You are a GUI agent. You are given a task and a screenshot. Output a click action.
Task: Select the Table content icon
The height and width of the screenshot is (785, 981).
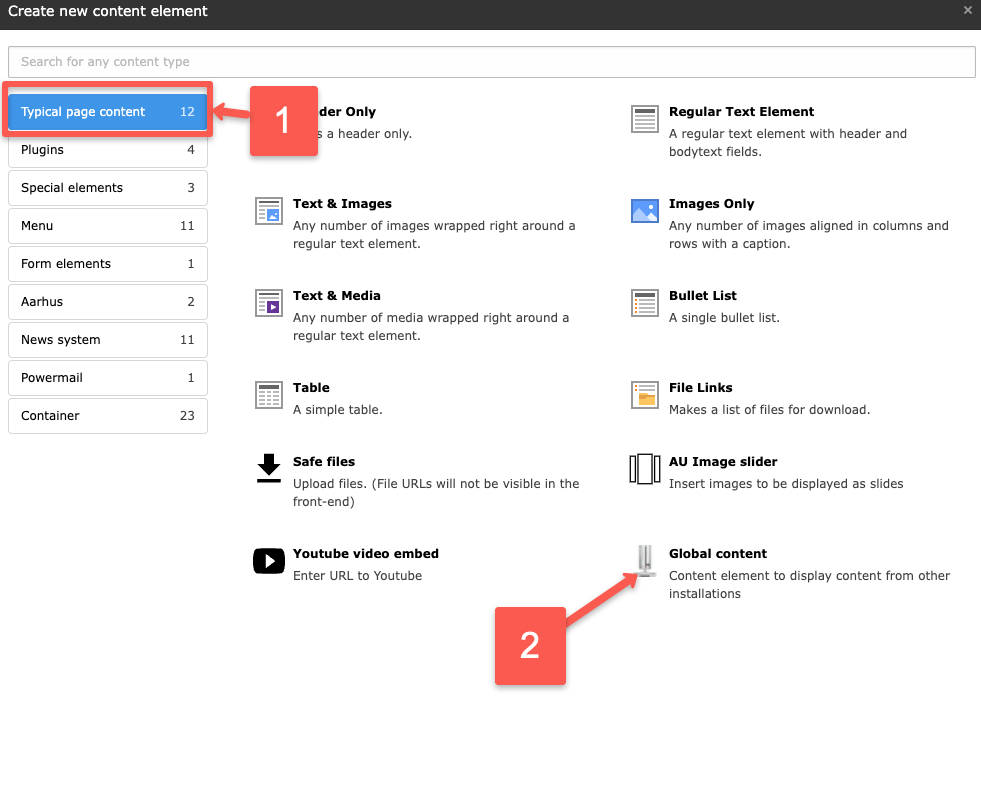[269, 395]
